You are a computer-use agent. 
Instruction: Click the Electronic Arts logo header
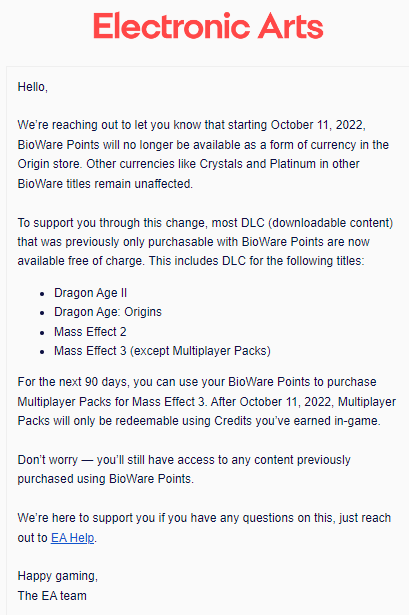pyautogui.click(x=208, y=26)
